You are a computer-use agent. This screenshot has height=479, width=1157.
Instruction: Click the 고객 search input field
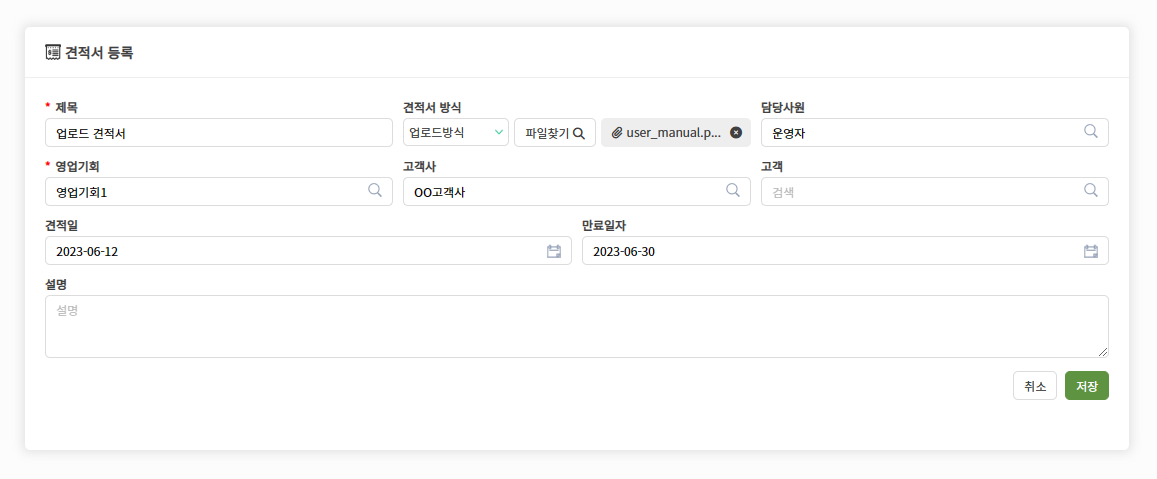coord(935,191)
